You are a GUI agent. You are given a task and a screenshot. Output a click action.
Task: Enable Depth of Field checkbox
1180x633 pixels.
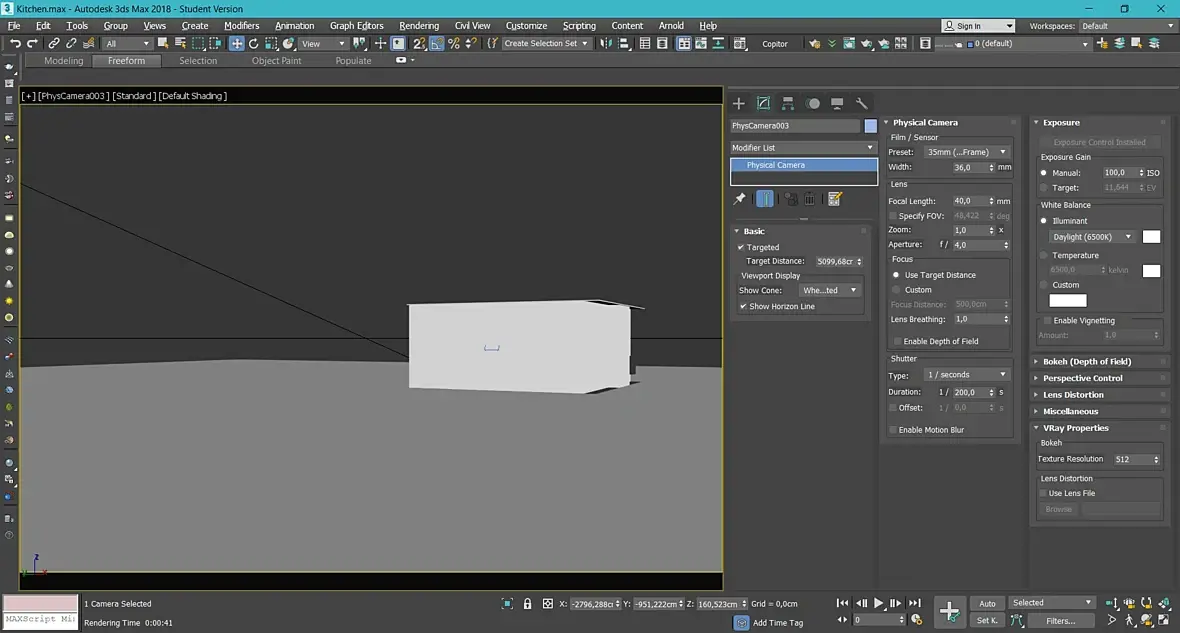(897, 342)
